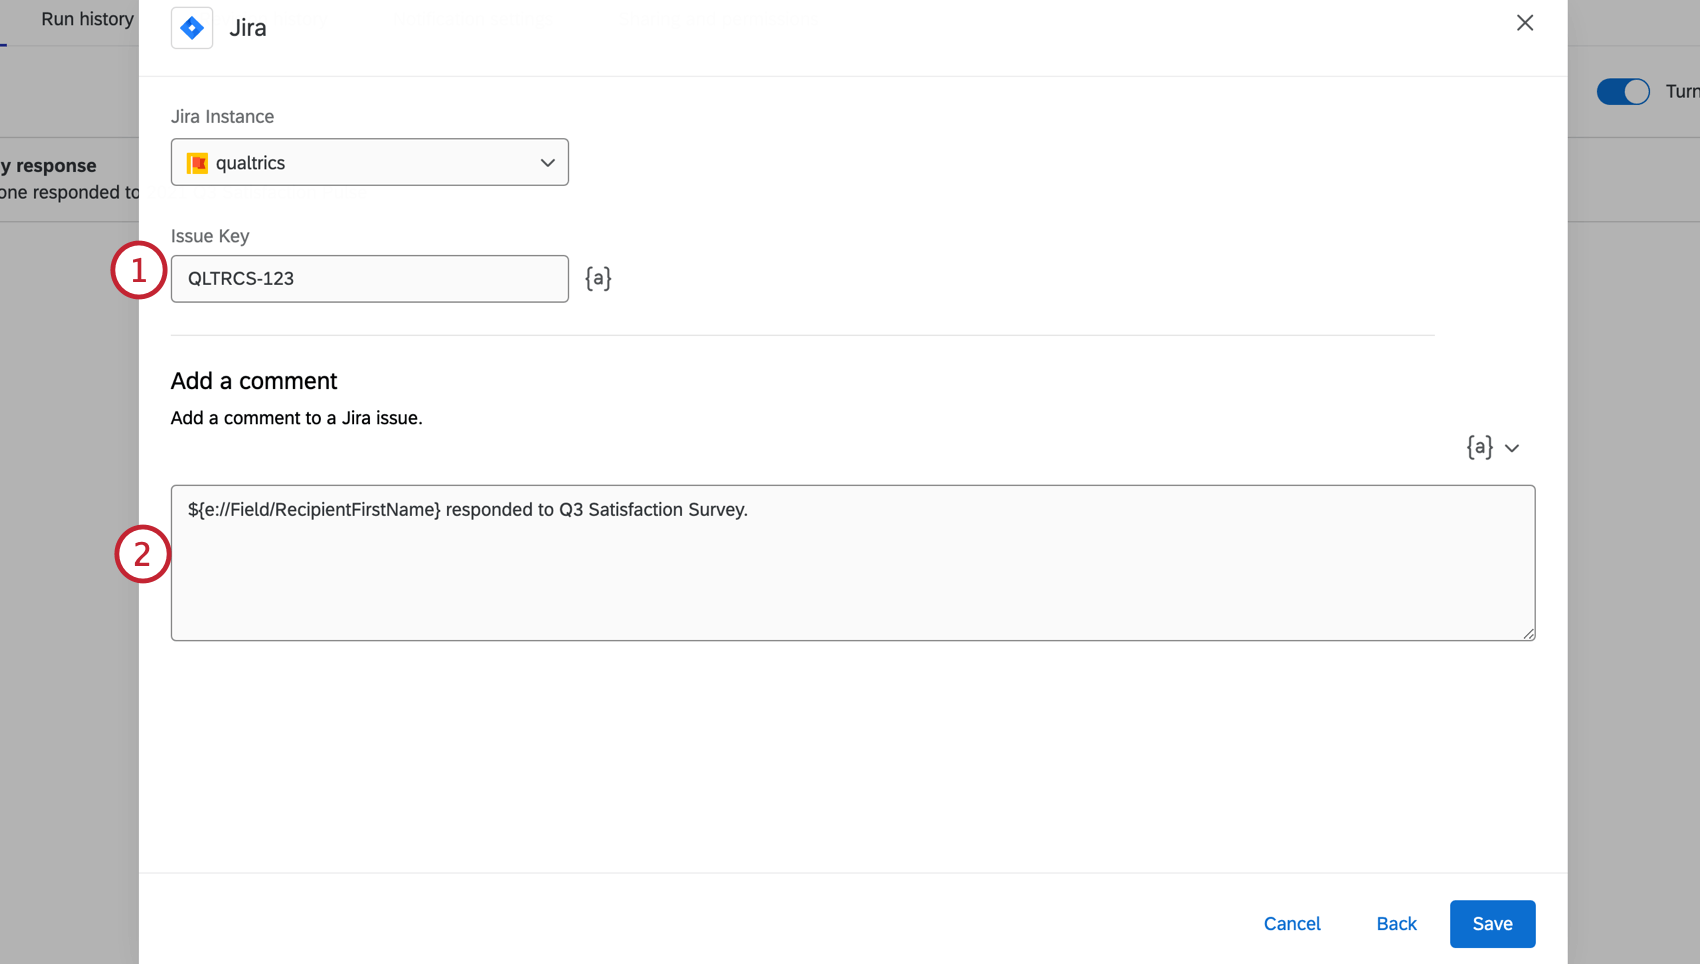
Task: Click the Jira Instance dropdown arrow
Action: [547, 162]
